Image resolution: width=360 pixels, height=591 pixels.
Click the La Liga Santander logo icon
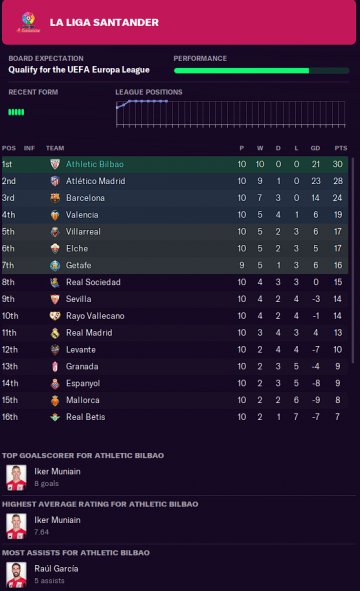(x=28, y=22)
